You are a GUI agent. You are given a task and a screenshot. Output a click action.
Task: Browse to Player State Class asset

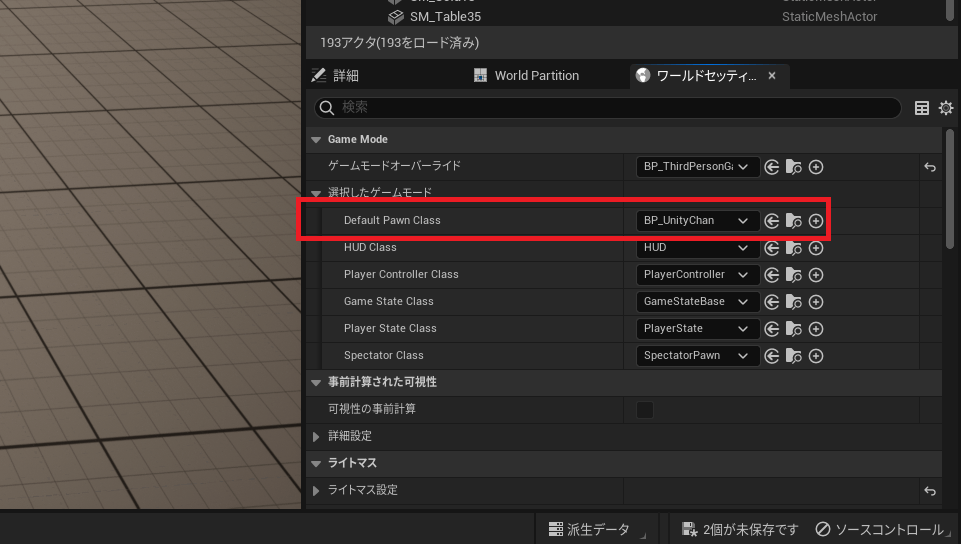(794, 328)
